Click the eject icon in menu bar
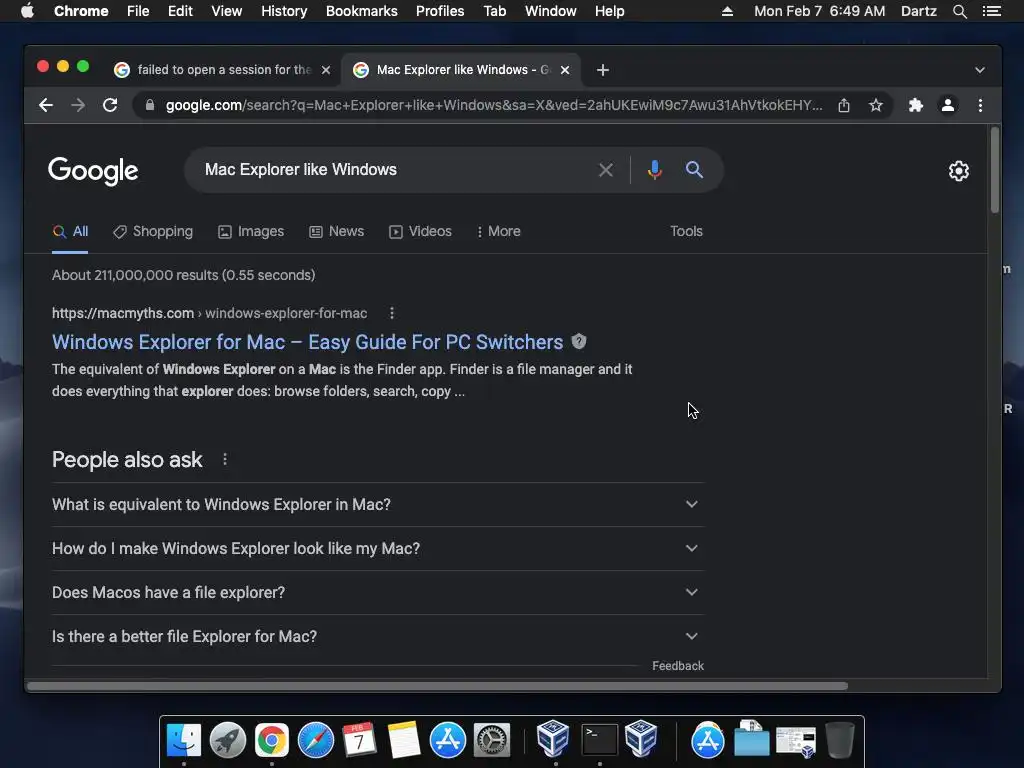 (x=727, y=11)
